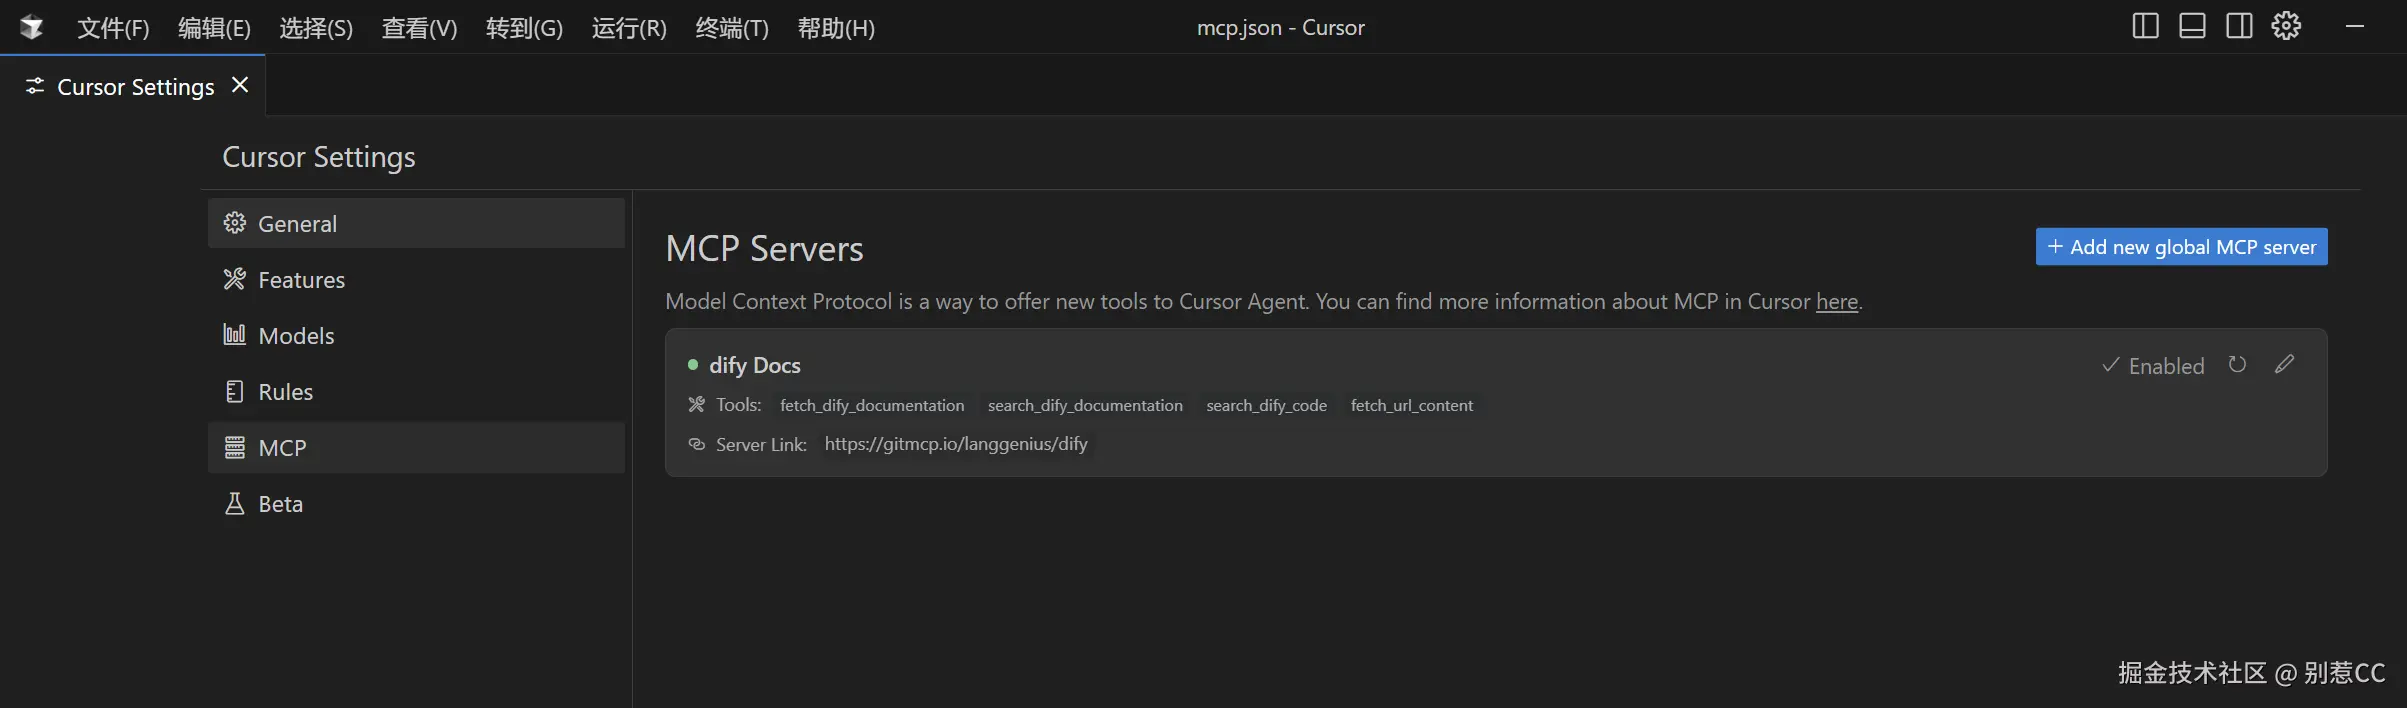
Task: Open 运行(R) menu
Action: click(x=629, y=28)
